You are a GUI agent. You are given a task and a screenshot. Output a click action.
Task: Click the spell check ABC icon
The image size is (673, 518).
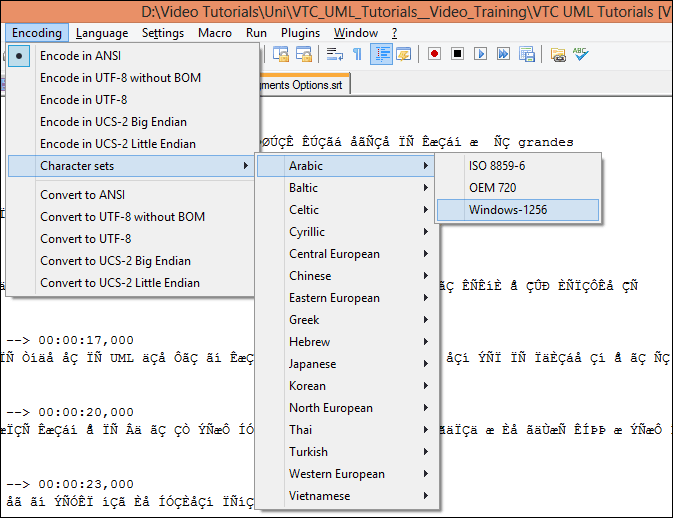581,53
